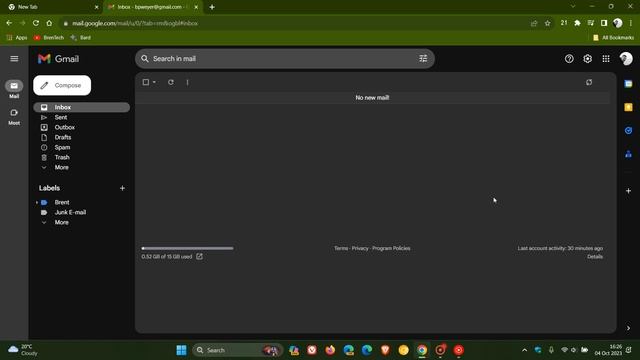Open the Terms link
This screenshot has width=640, height=360.
tap(341, 248)
